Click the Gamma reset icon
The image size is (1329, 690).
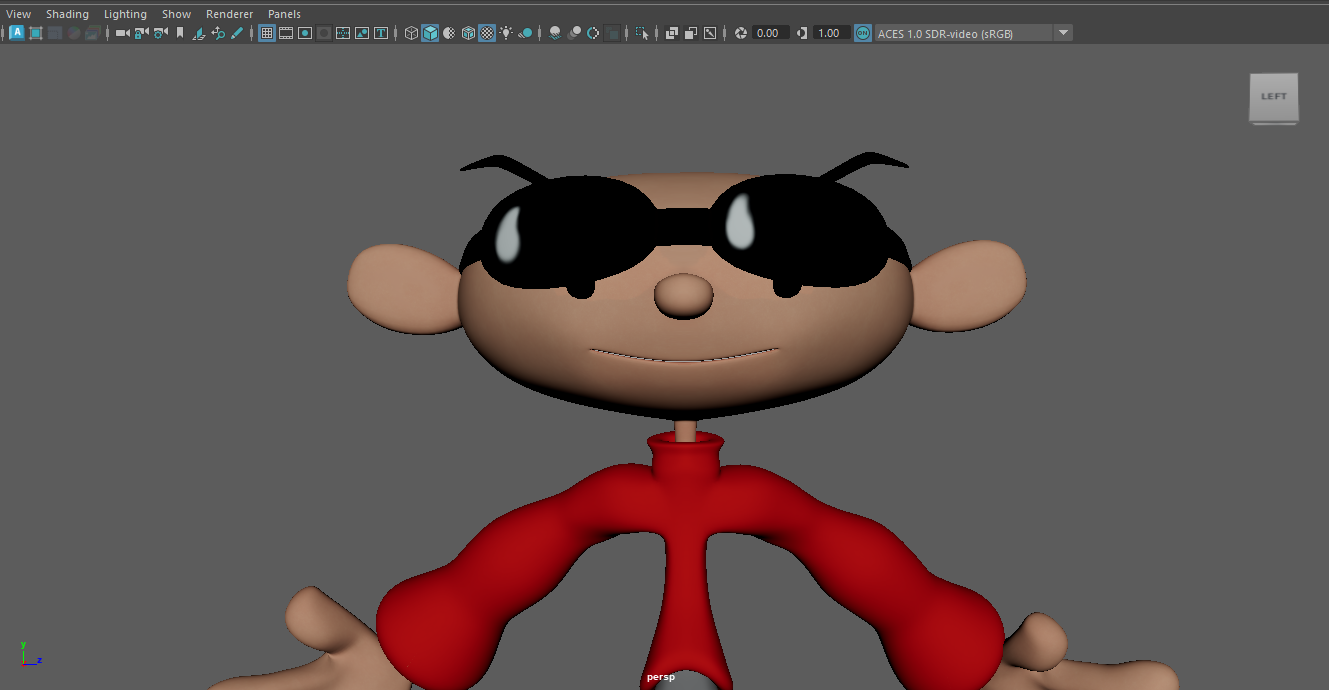coord(802,33)
